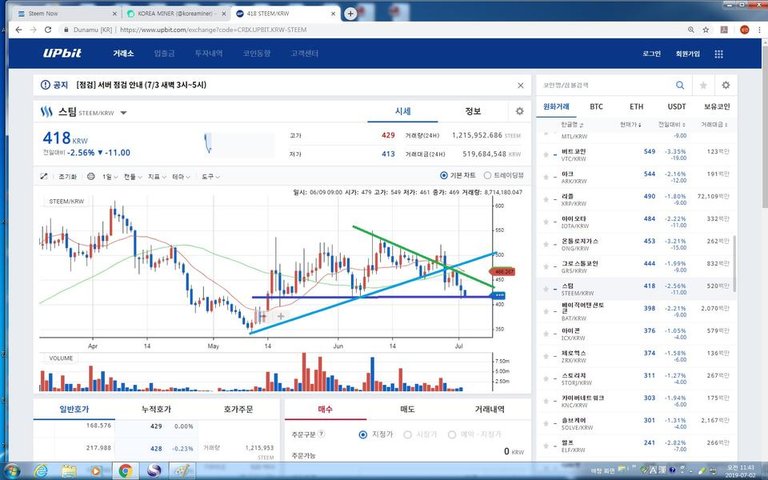Select the 스토리지 STORJ/KRW row
The height and width of the screenshot is (480, 768).
pos(635,379)
